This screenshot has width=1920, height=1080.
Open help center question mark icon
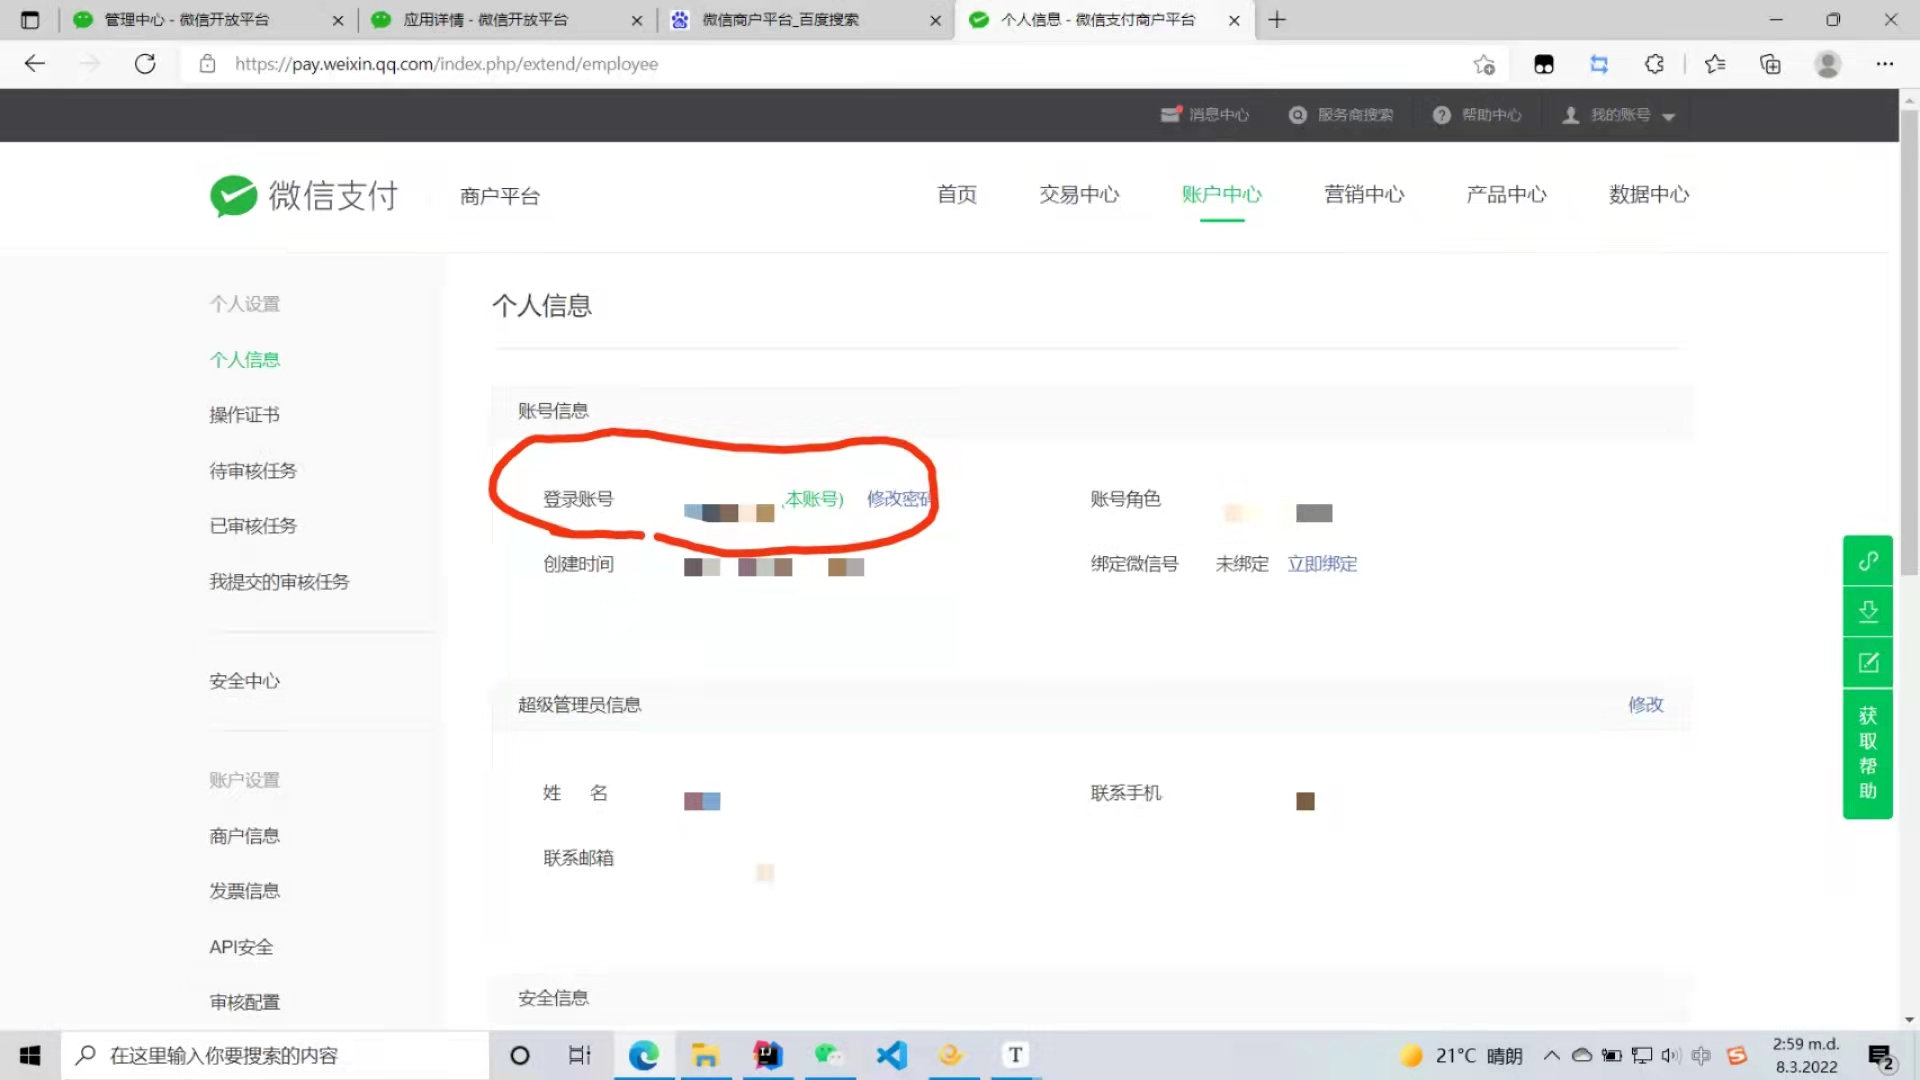(x=1441, y=115)
